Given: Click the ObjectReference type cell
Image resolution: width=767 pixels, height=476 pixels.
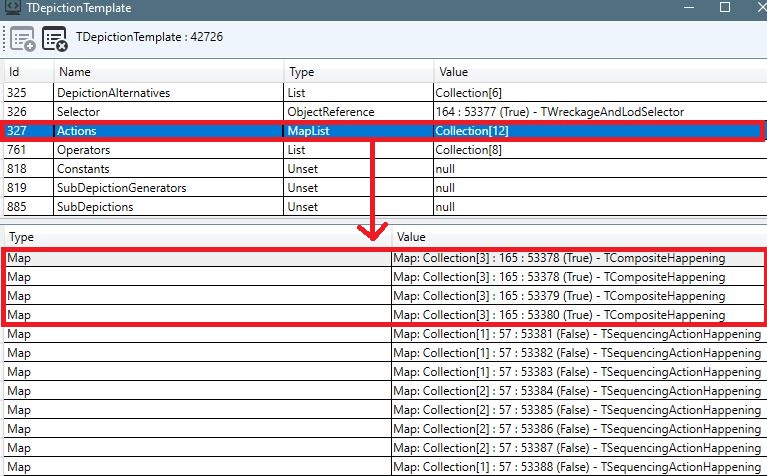Looking at the screenshot, I should (x=358, y=112).
